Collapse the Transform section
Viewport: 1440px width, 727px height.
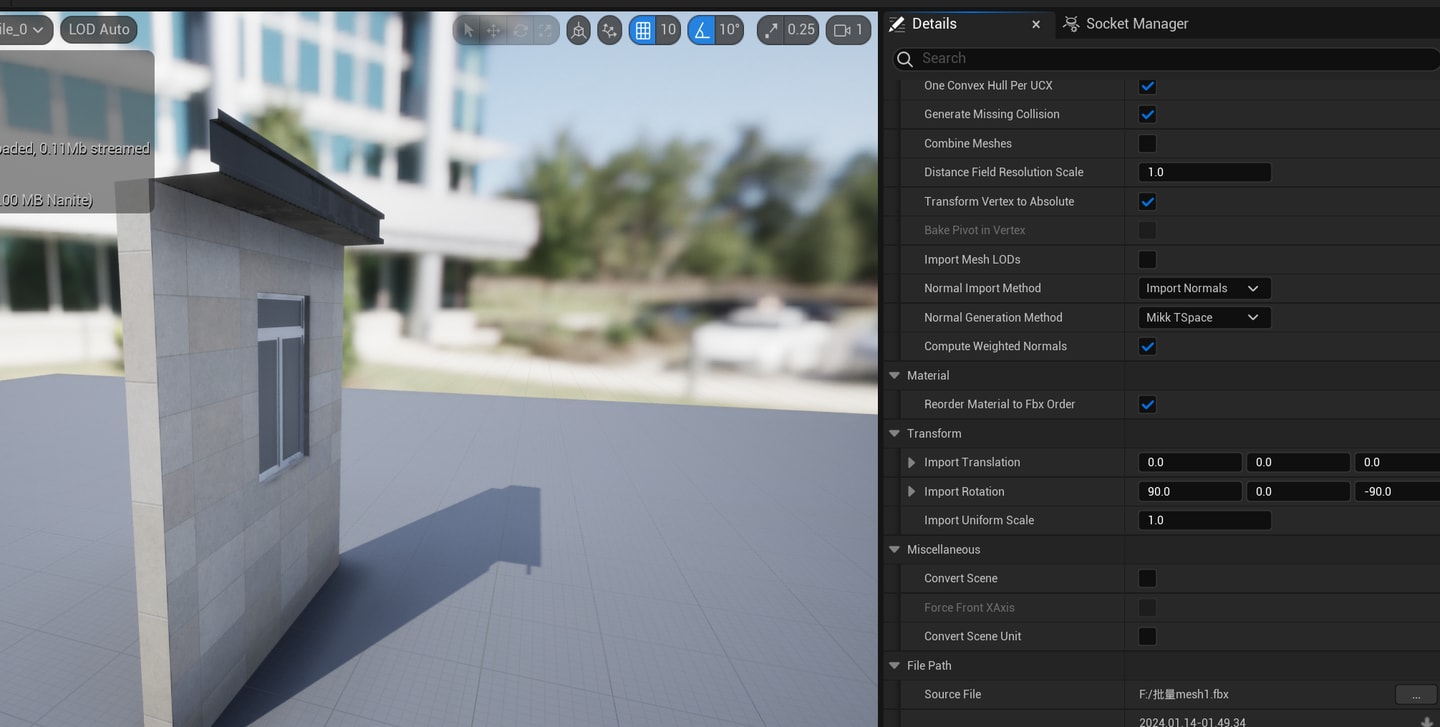[x=895, y=433]
